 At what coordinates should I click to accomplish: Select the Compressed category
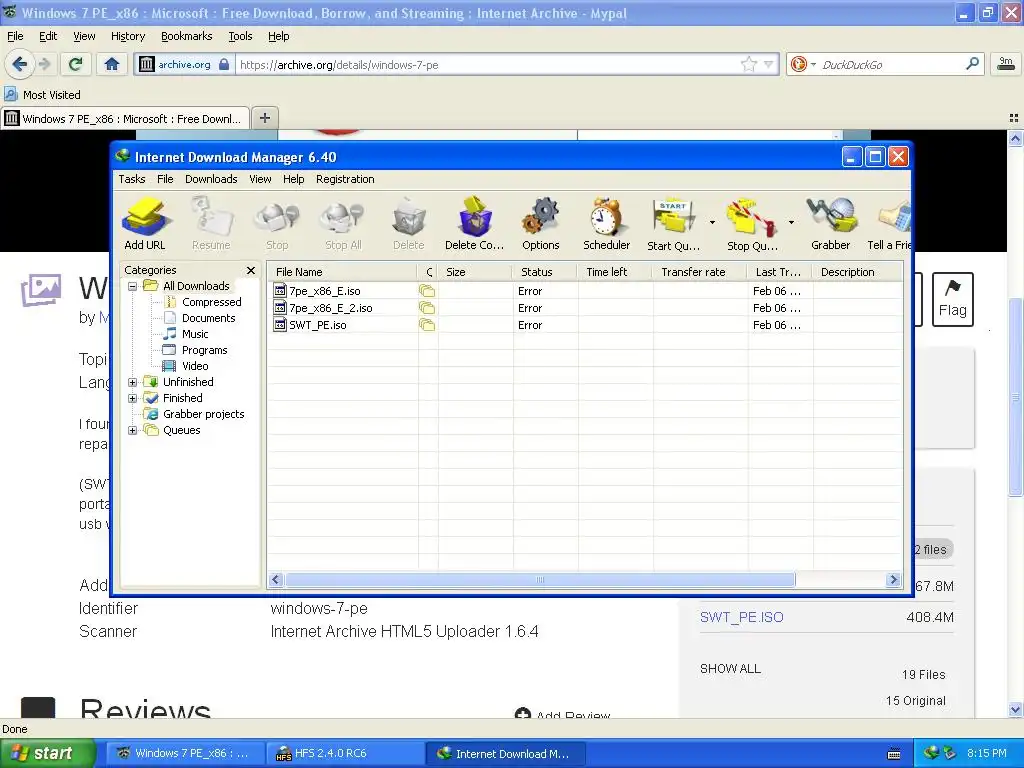212,302
